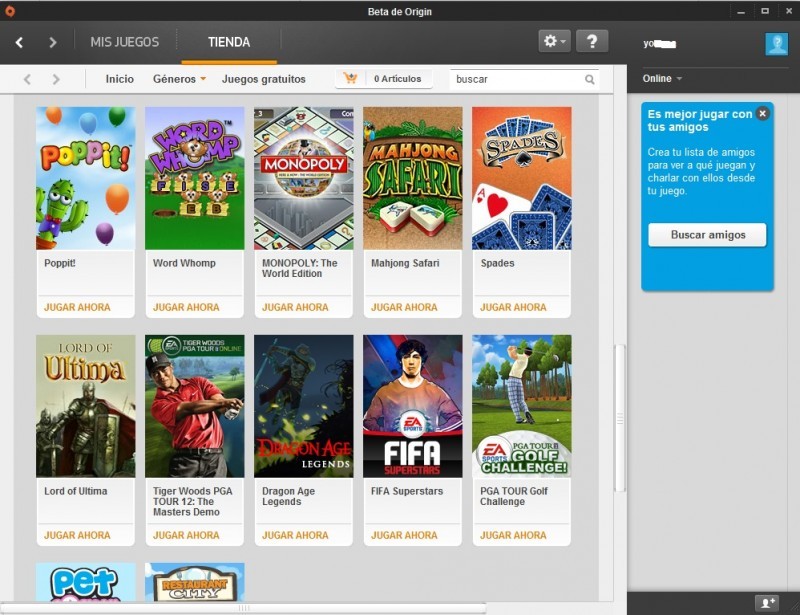Go back with the main back arrow

point(19,42)
